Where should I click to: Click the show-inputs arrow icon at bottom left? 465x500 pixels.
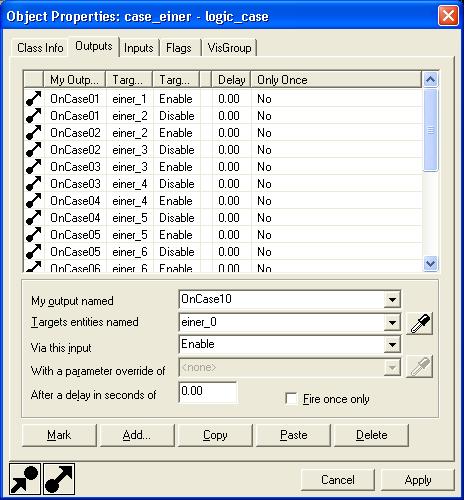coord(25,479)
